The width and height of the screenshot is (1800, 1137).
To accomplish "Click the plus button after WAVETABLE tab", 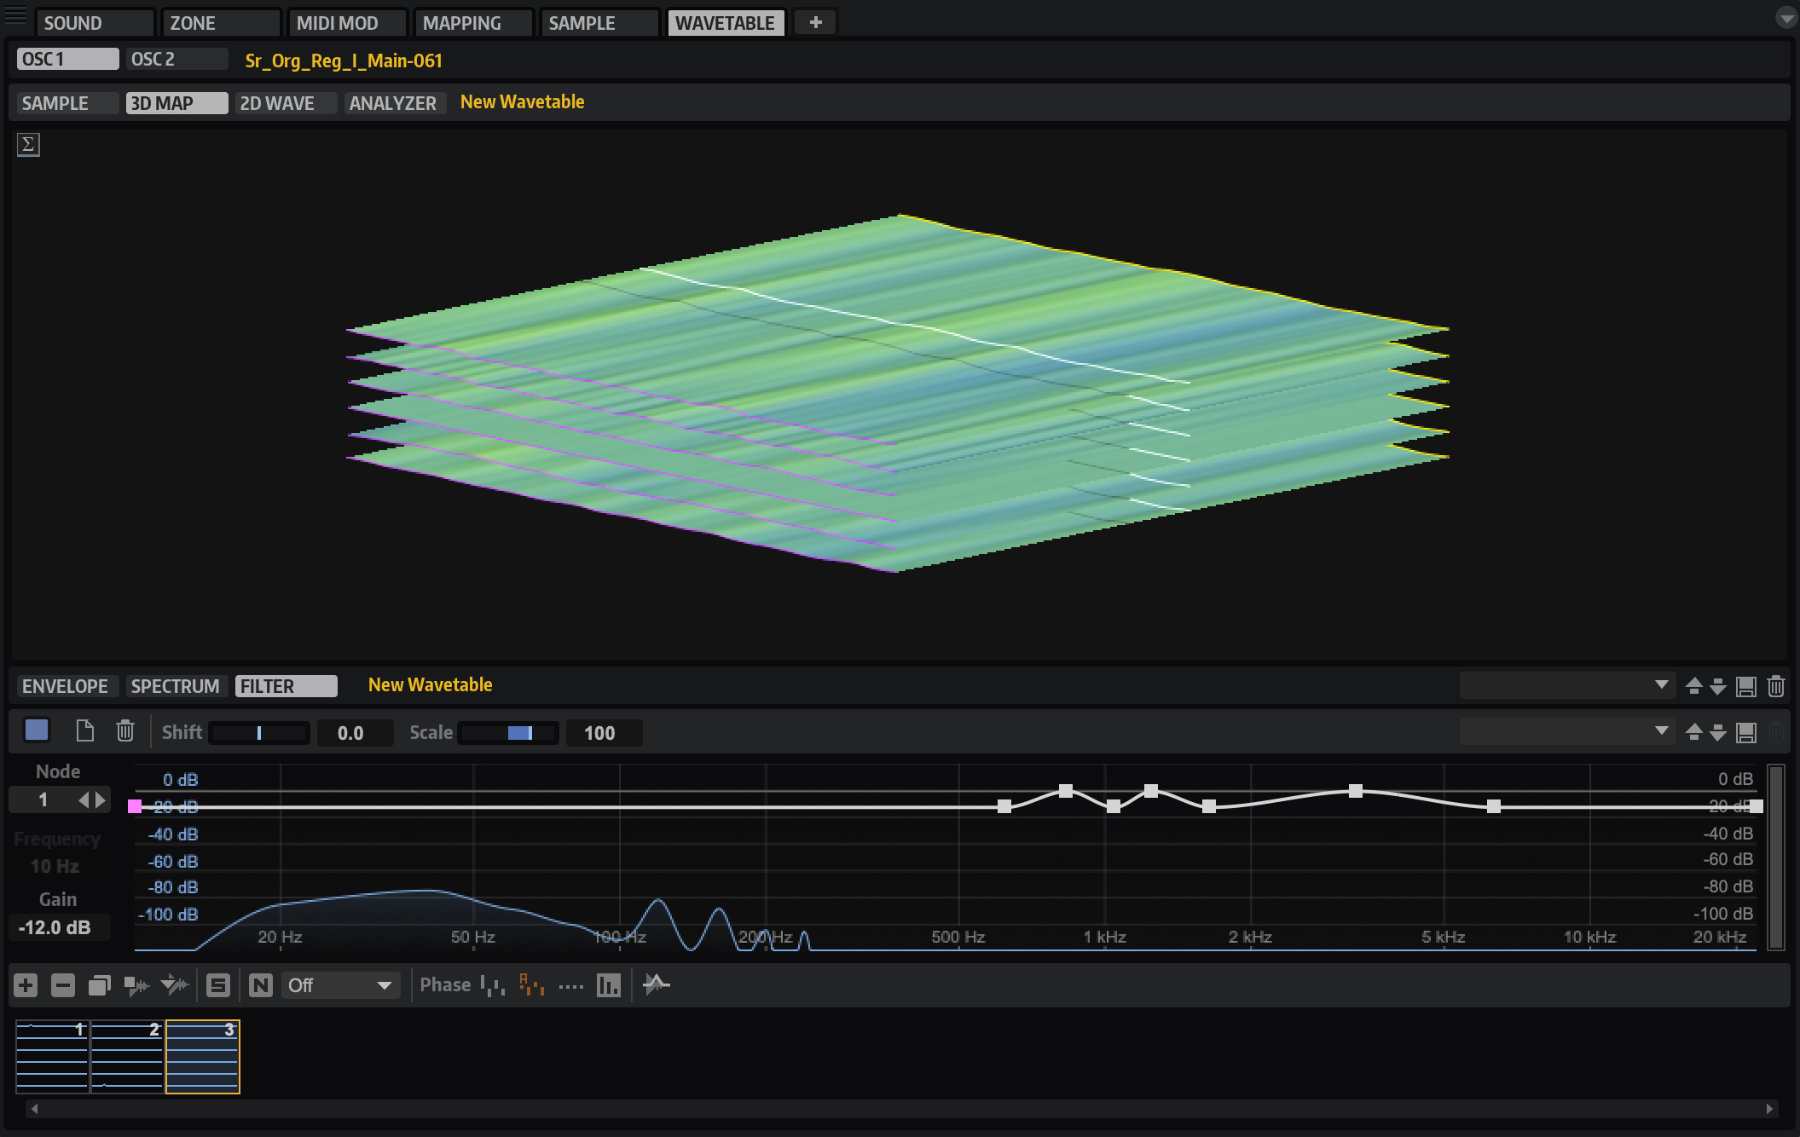I will (815, 22).
